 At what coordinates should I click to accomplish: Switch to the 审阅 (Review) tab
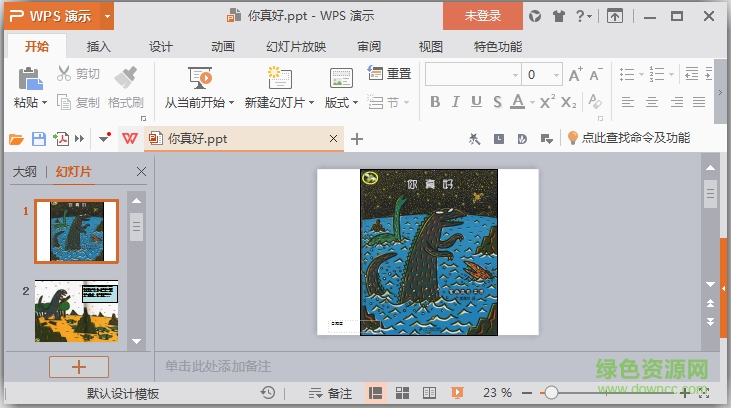pos(369,47)
